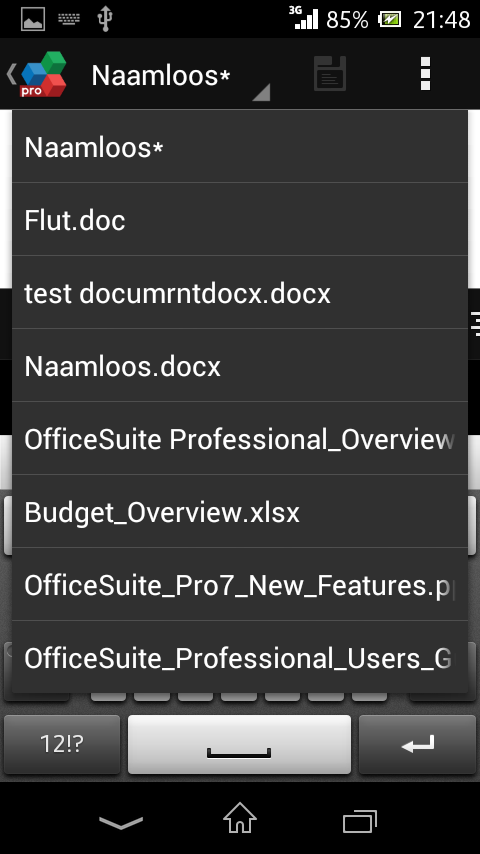Select Naamloos* entry in the list
This screenshot has width=480, height=854.
(240, 147)
